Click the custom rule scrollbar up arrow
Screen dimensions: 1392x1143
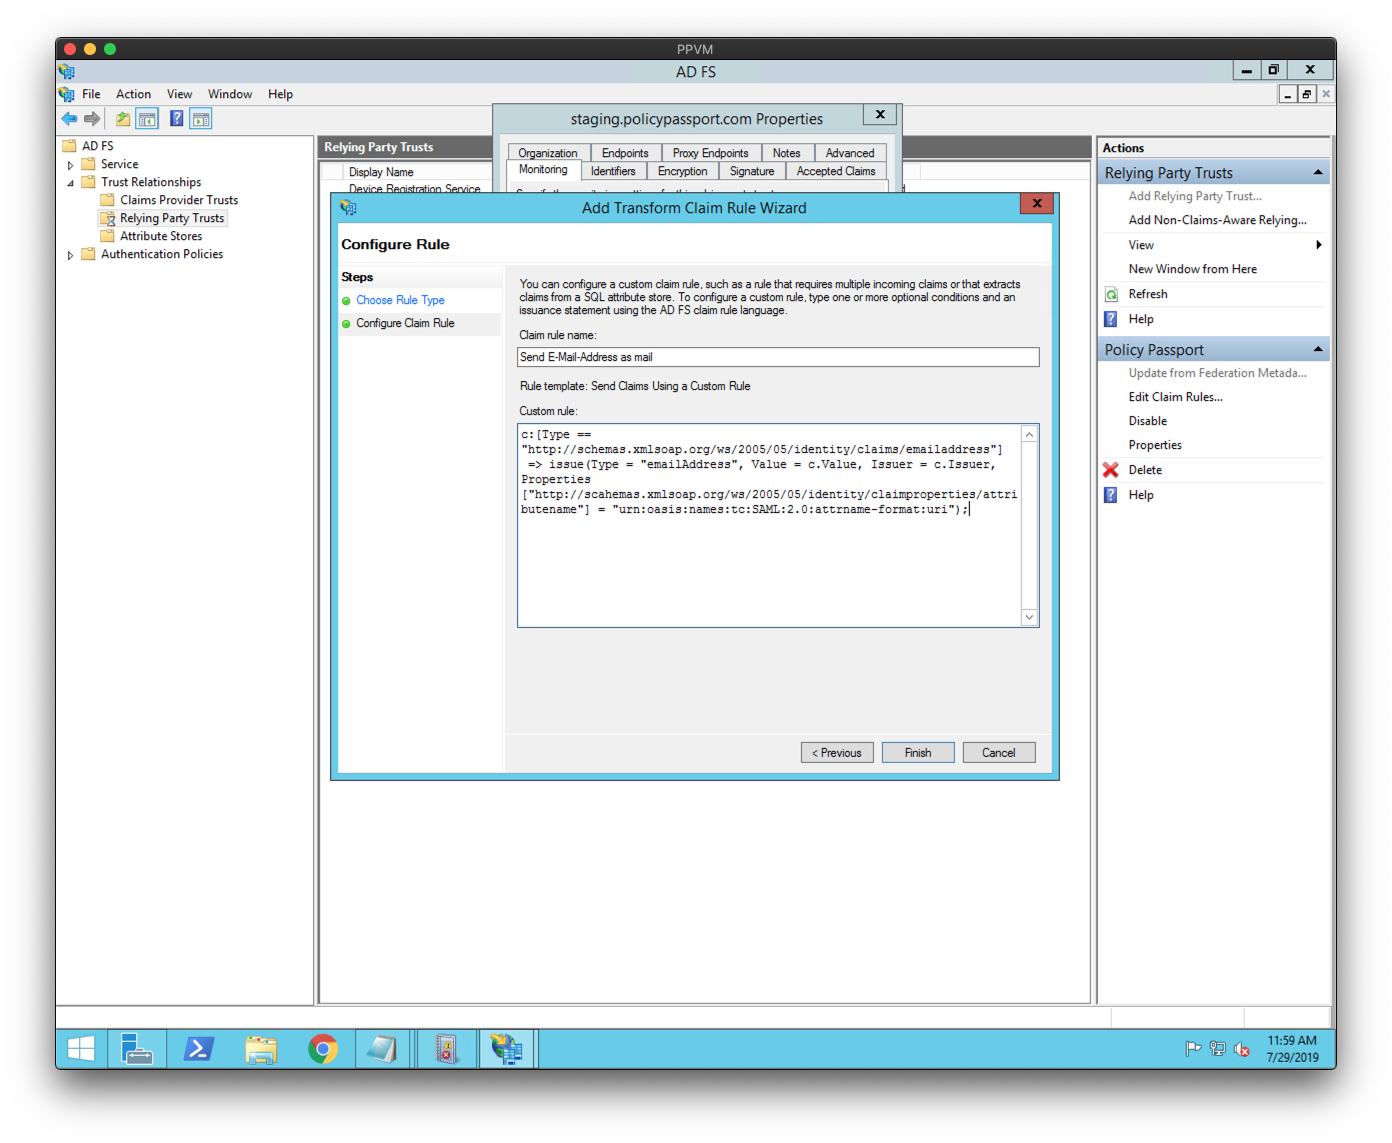click(x=1029, y=435)
